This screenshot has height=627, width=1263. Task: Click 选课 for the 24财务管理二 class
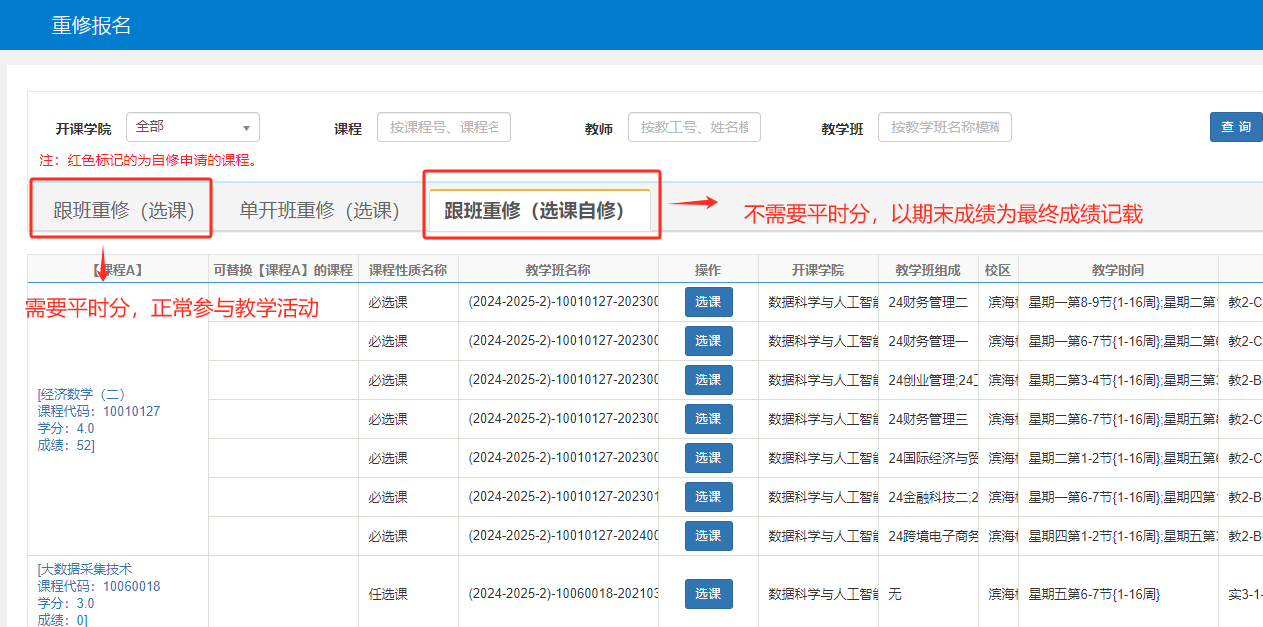tap(708, 302)
